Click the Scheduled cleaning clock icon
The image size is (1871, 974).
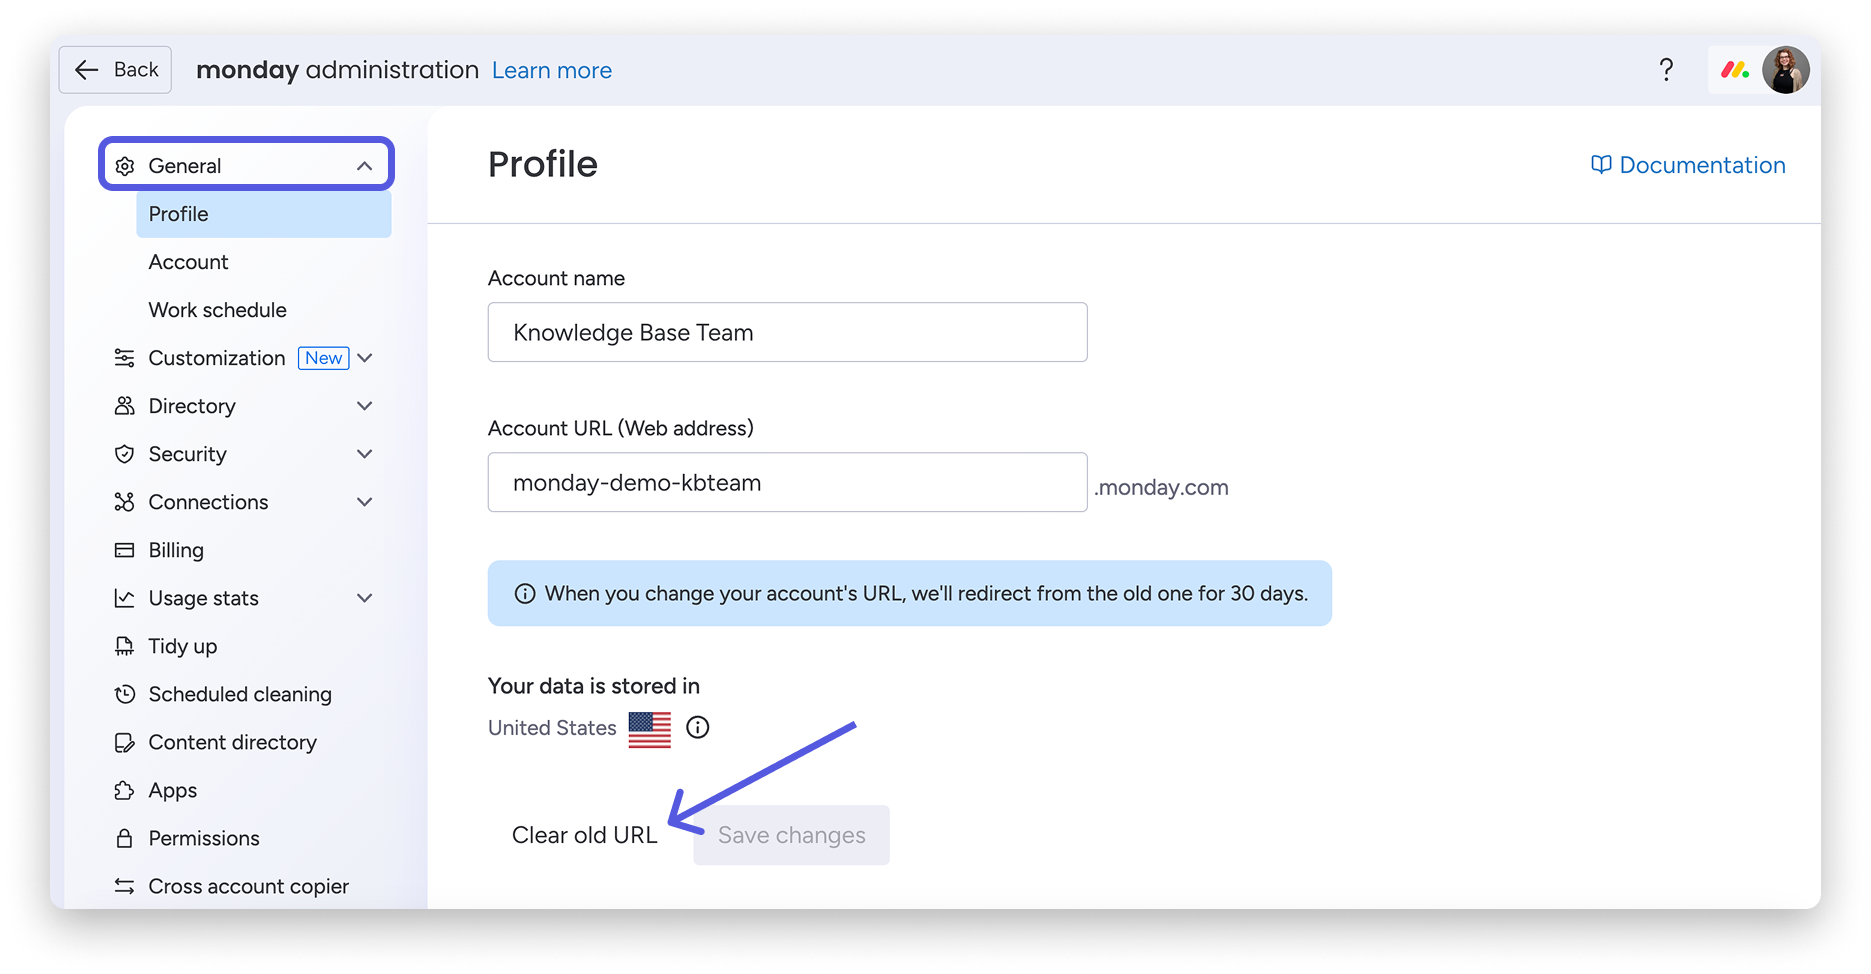(125, 694)
